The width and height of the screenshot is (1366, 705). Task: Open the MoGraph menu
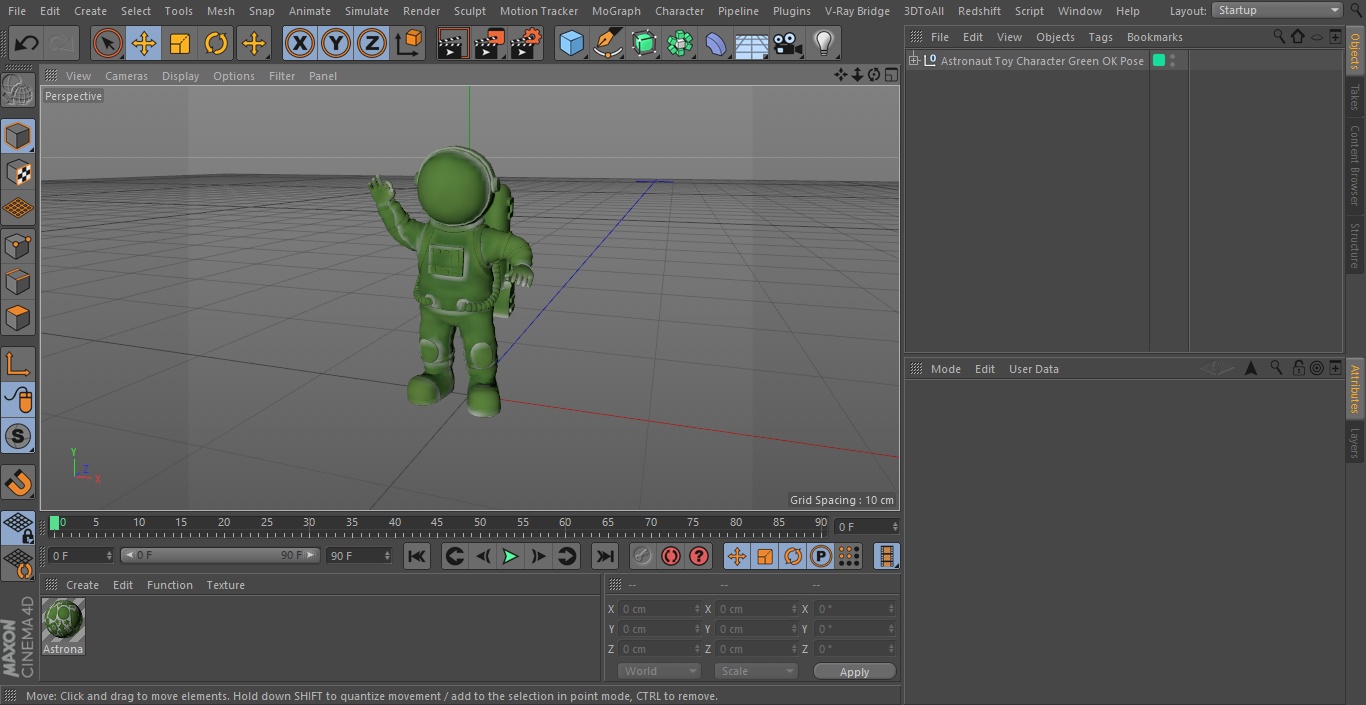[x=616, y=11]
